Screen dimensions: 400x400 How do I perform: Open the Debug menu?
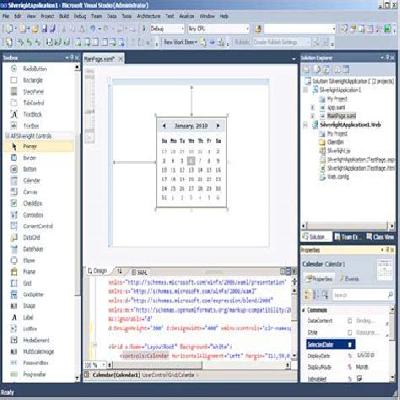tap(80, 16)
